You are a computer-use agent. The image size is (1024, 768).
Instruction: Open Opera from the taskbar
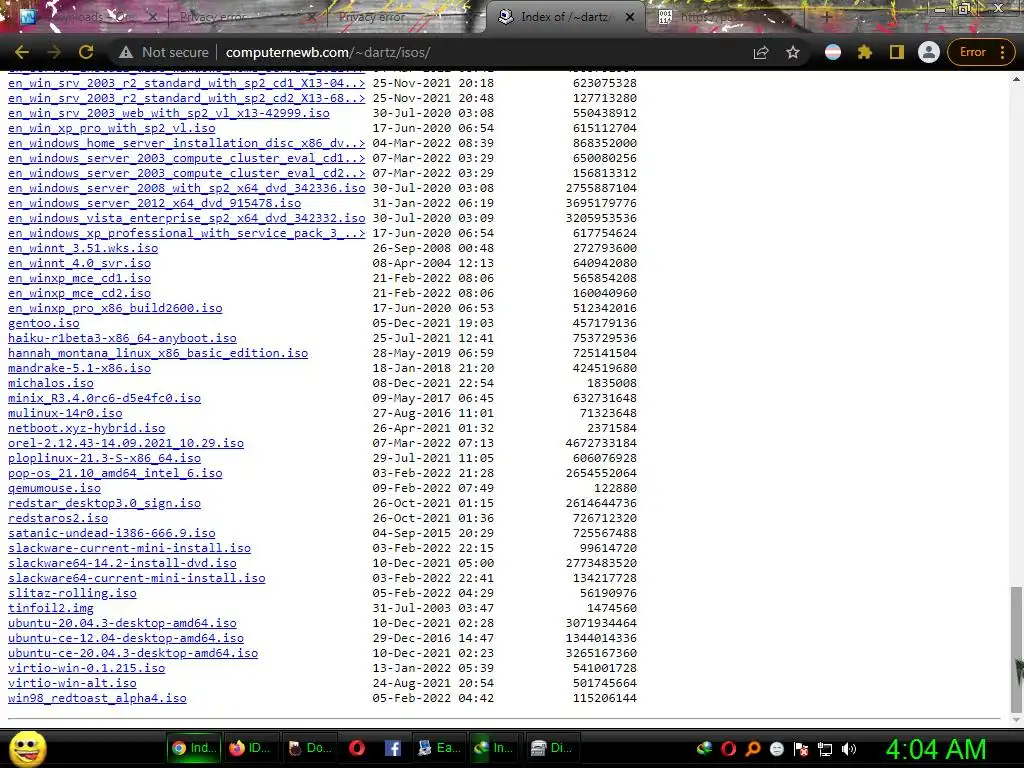point(357,748)
